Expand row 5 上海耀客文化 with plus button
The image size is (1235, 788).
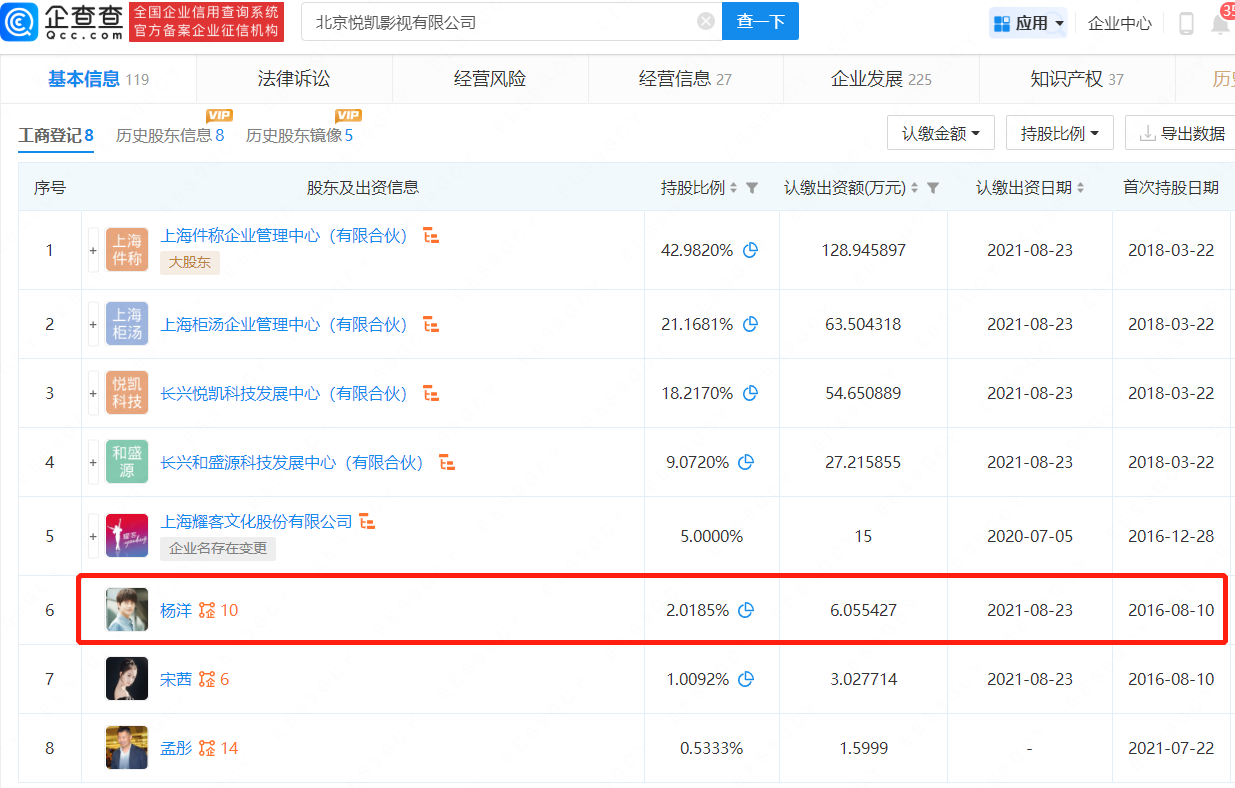(x=93, y=536)
